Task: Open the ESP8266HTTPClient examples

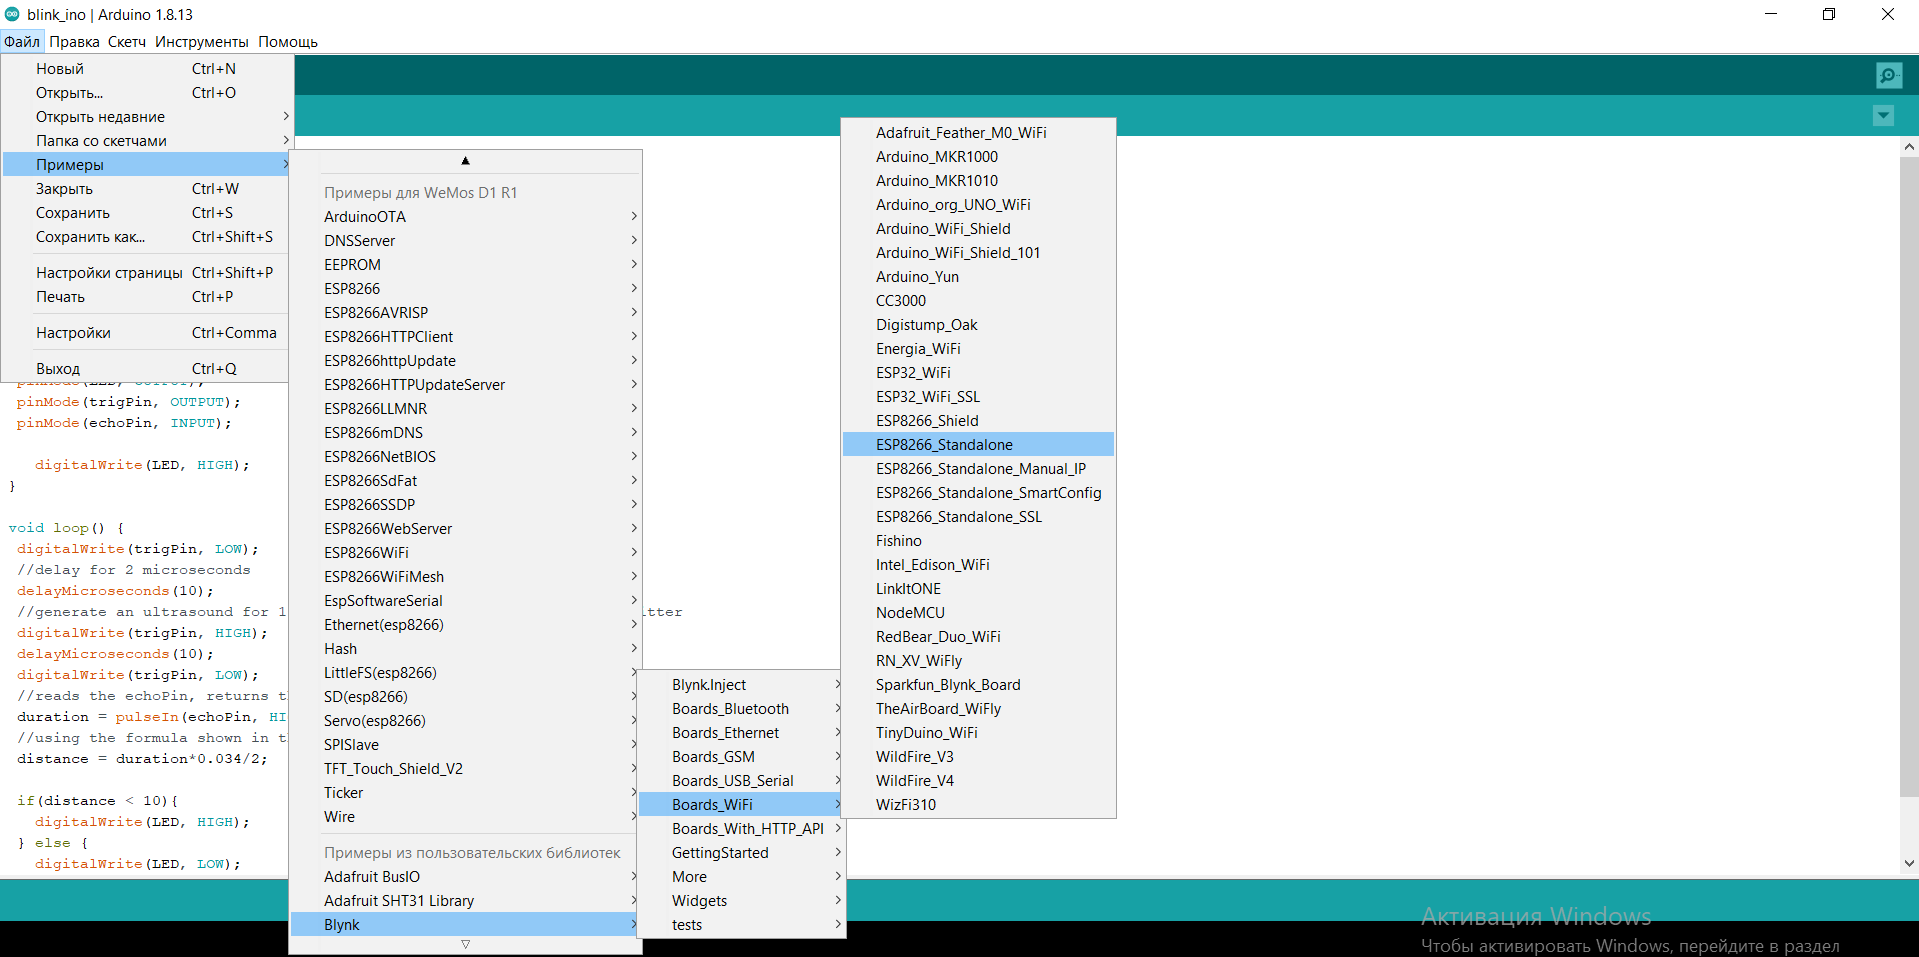Action: (465, 337)
